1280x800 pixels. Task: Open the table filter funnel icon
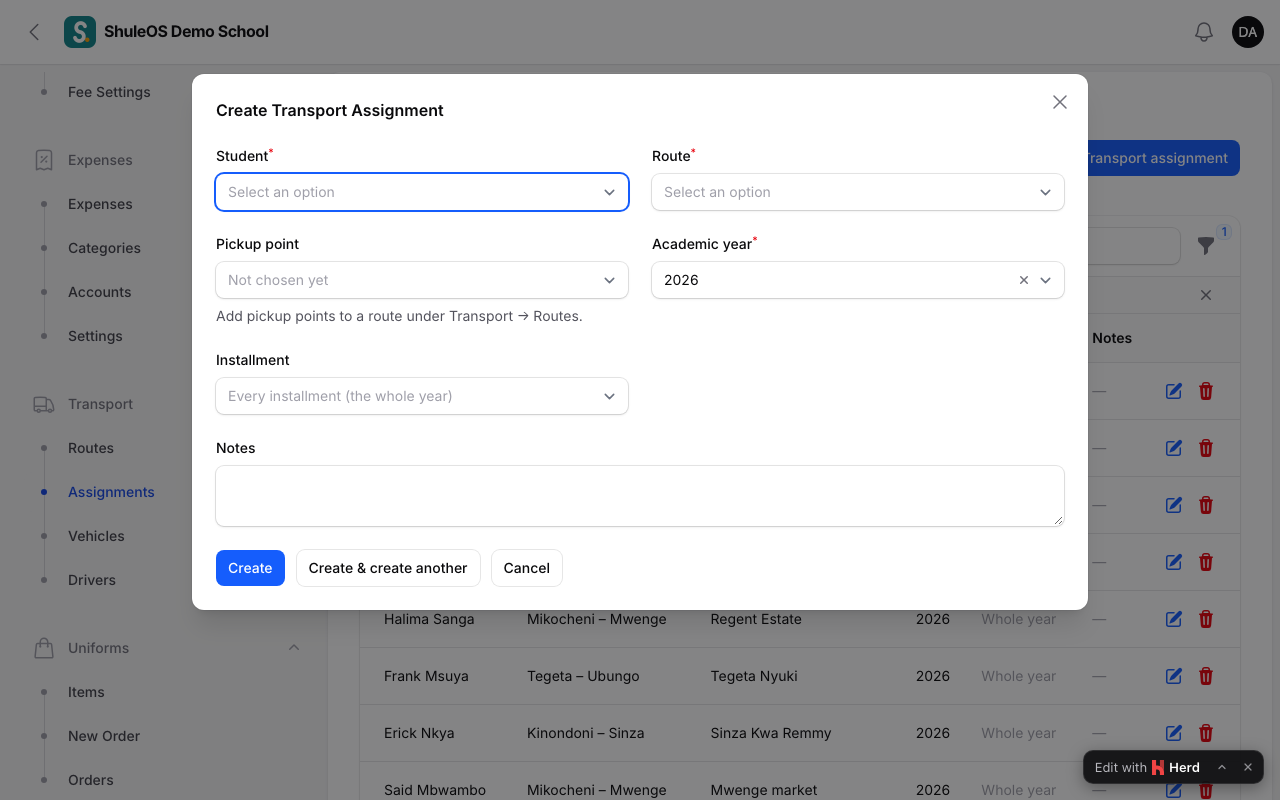[1206, 246]
